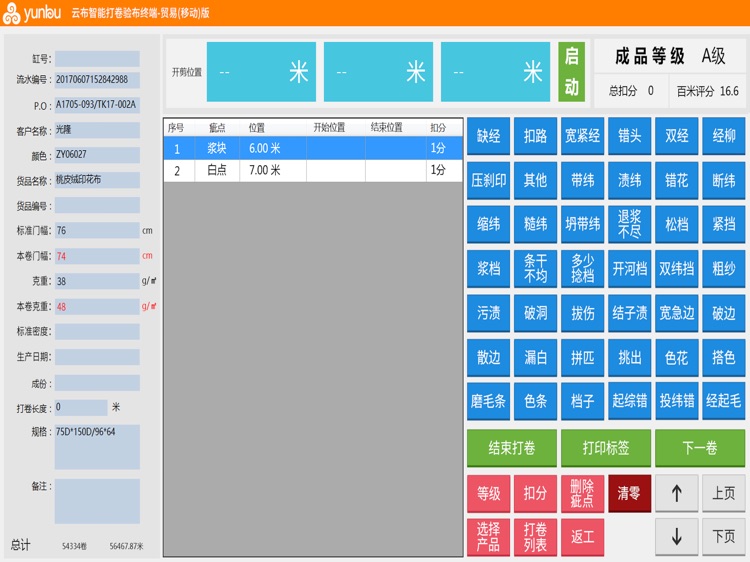Choose the 挑出 defect button
750x562 pixels.
coord(629,357)
